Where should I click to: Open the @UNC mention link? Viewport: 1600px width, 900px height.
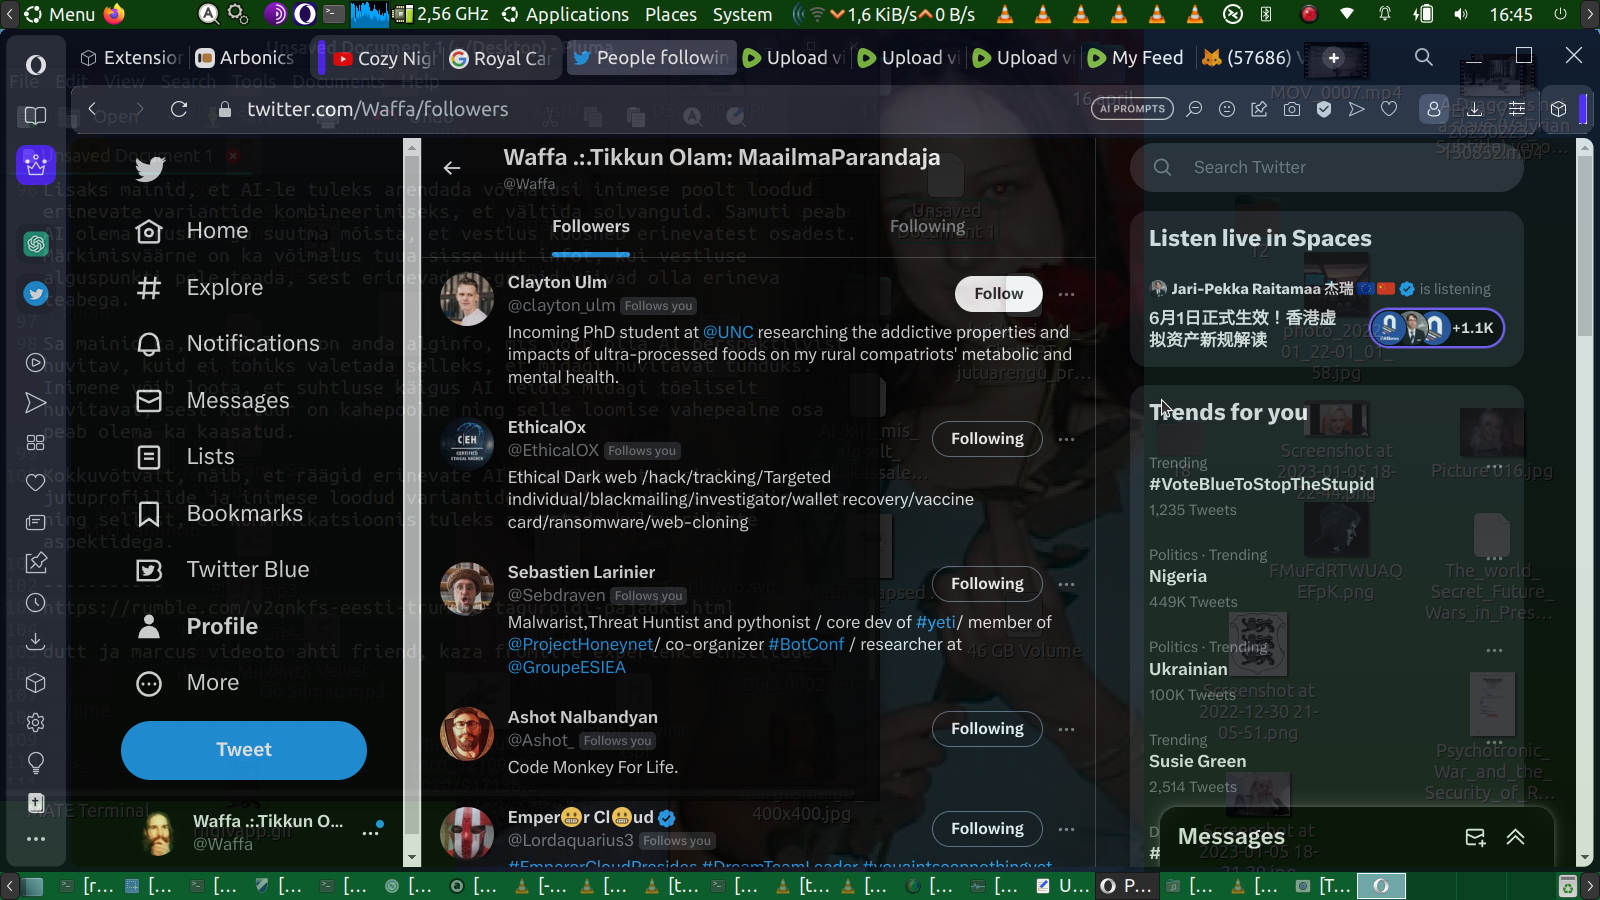(x=728, y=332)
